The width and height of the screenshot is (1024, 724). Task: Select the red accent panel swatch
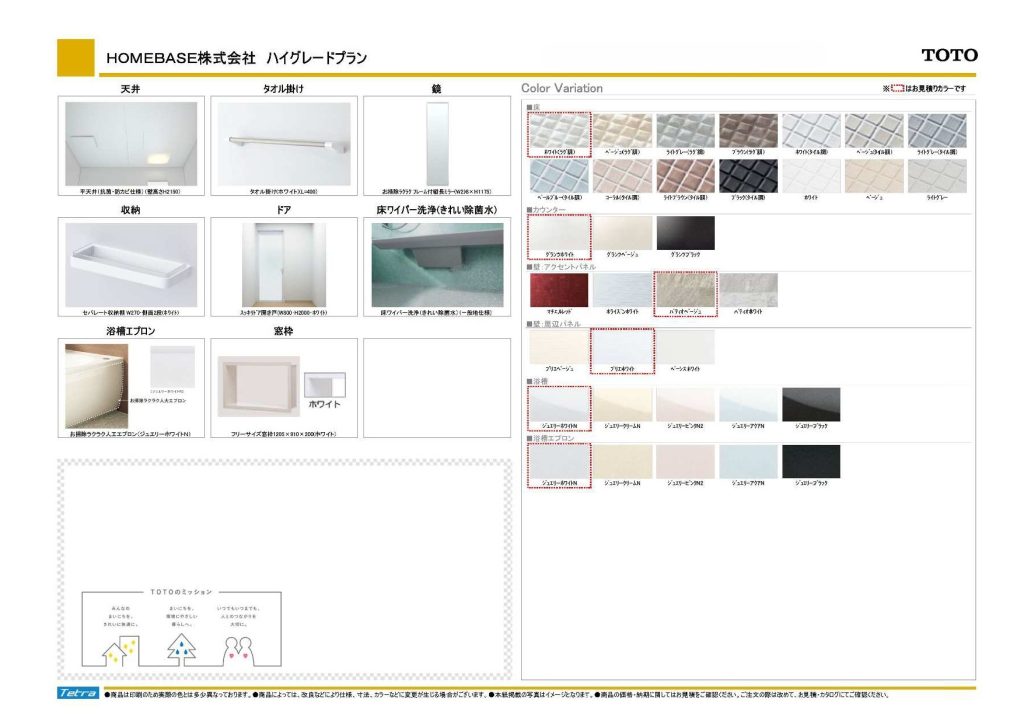tap(559, 290)
